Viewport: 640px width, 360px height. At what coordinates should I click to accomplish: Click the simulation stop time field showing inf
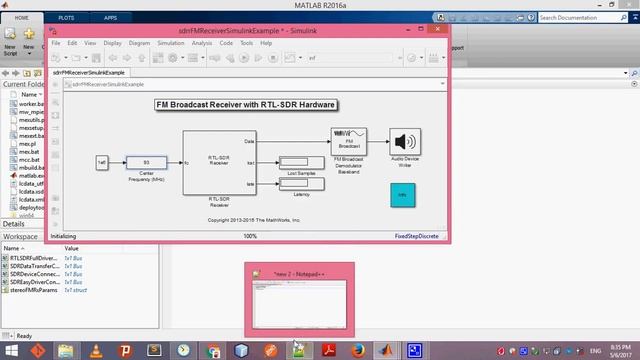[x=350, y=58]
